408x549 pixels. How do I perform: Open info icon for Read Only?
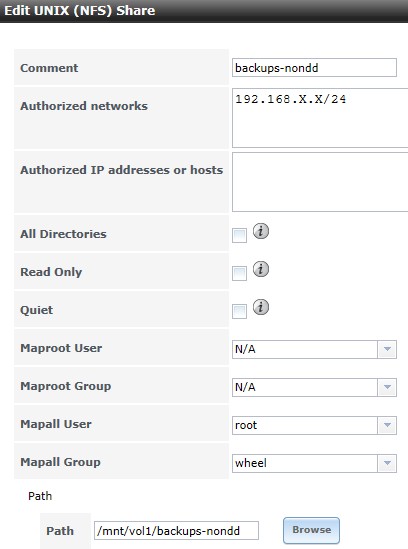(x=261, y=269)
